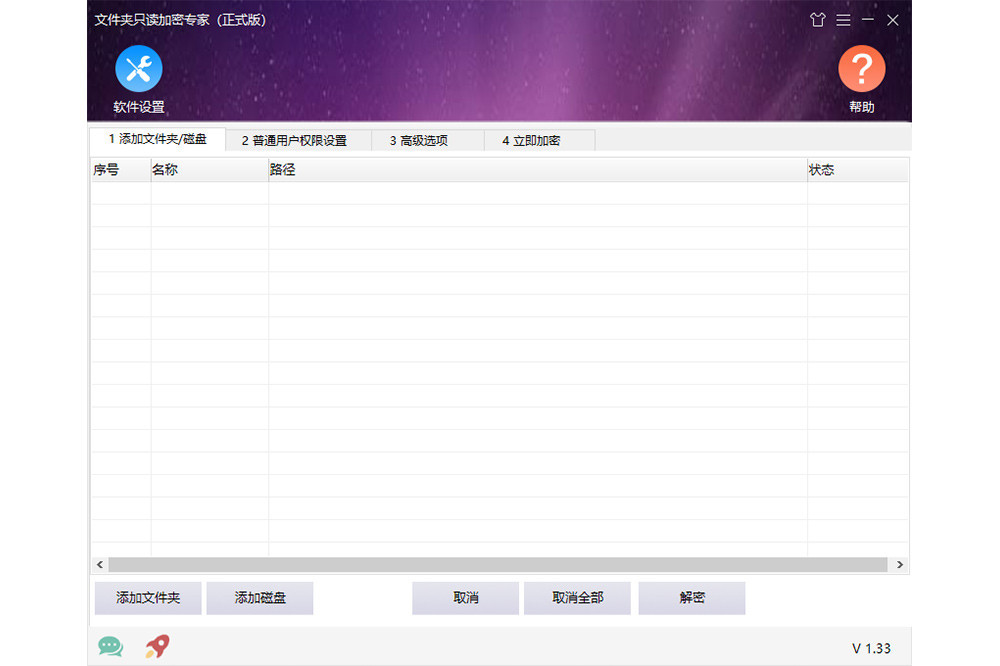The width and height of the screenshot is (1000, 666).
Task: Switch to the 2 普通用户权限设置 tab
Action: coord(294,141)
